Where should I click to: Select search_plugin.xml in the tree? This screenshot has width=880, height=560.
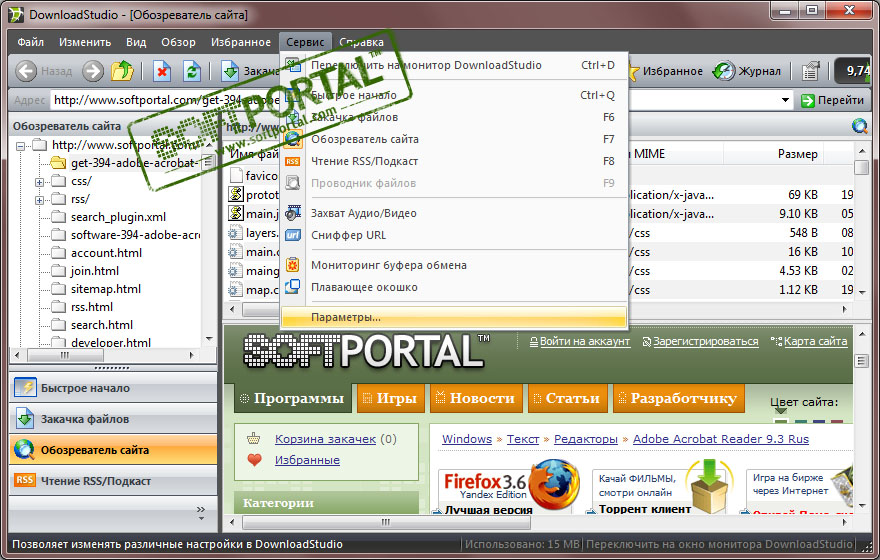point(118,217)
